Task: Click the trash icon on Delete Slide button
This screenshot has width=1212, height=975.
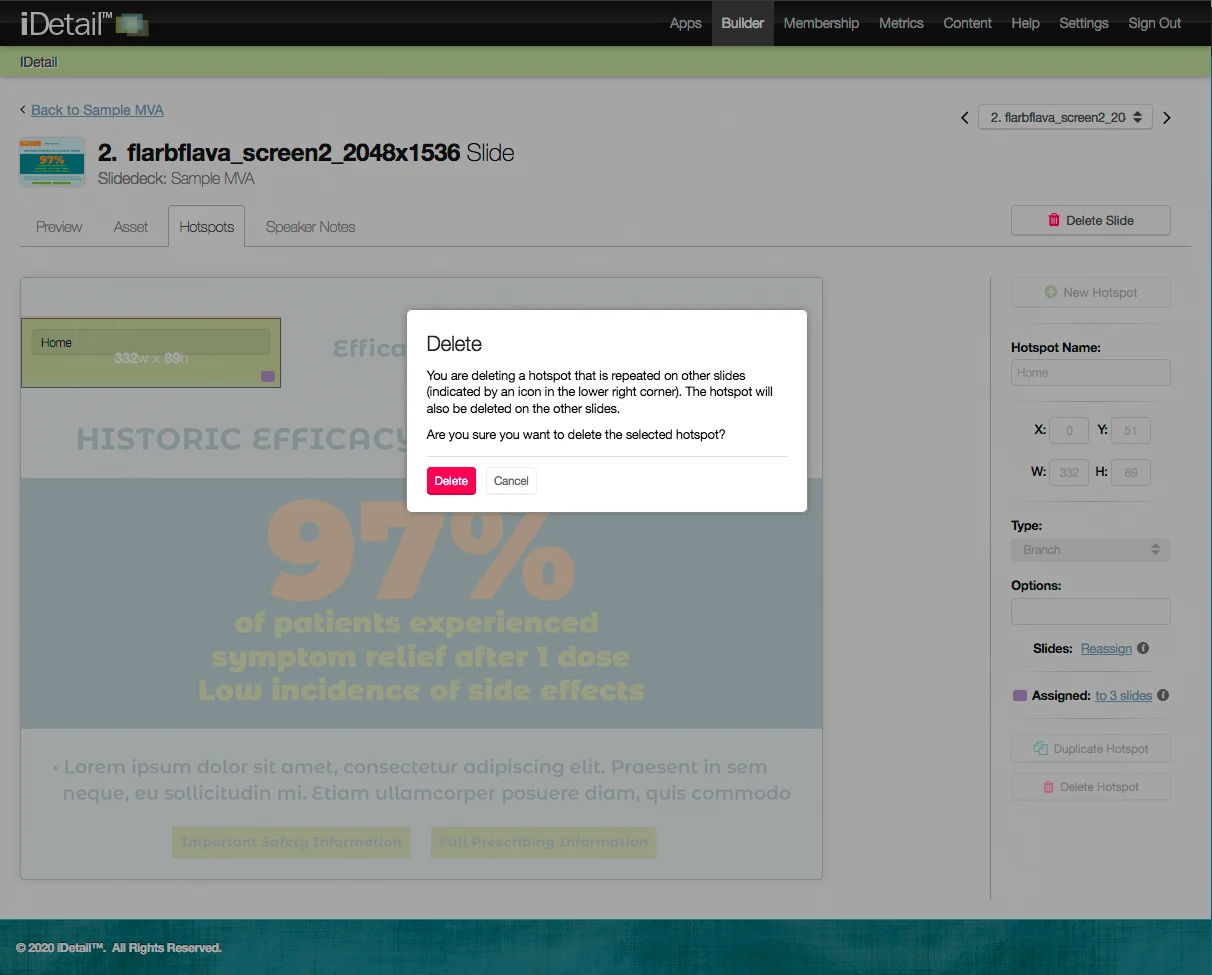Action: tap(1054, 220)
